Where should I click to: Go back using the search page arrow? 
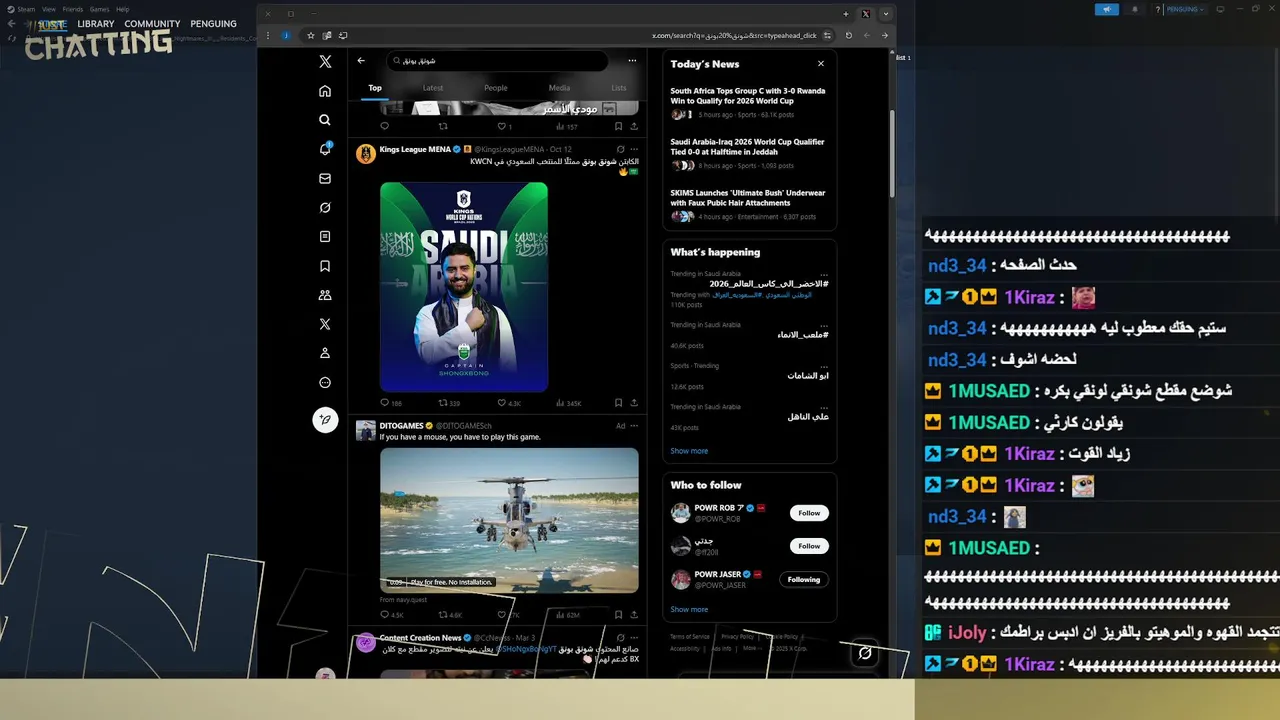[361, 61]
